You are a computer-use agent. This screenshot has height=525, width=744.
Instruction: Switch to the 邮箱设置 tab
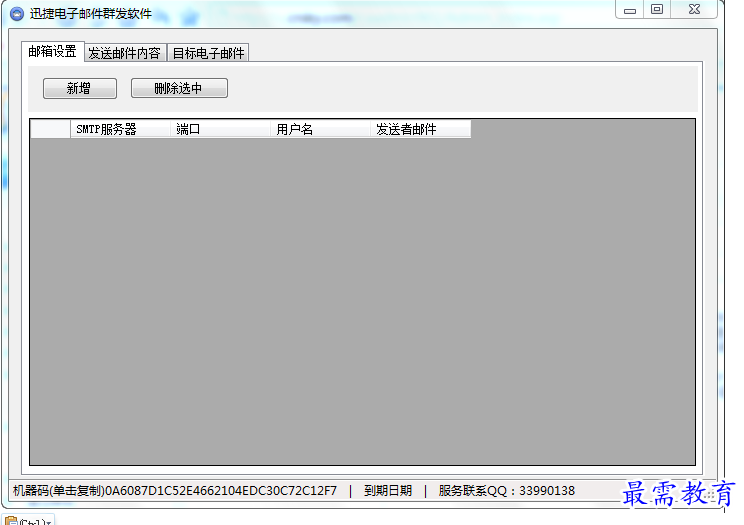[53, 51]
